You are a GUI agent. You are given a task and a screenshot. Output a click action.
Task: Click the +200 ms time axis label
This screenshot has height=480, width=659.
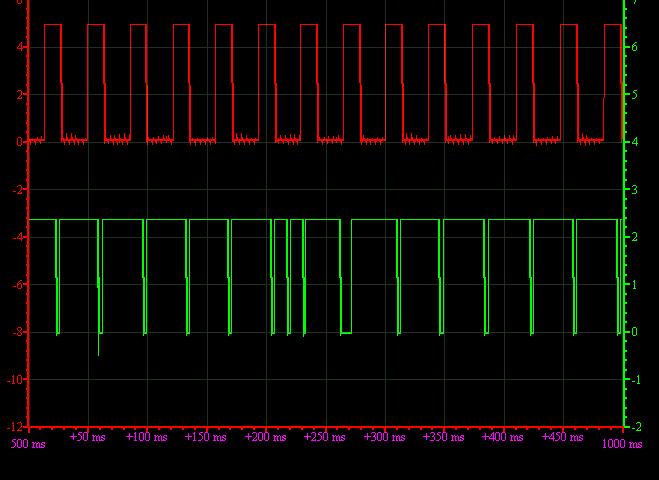click(262, 437)
